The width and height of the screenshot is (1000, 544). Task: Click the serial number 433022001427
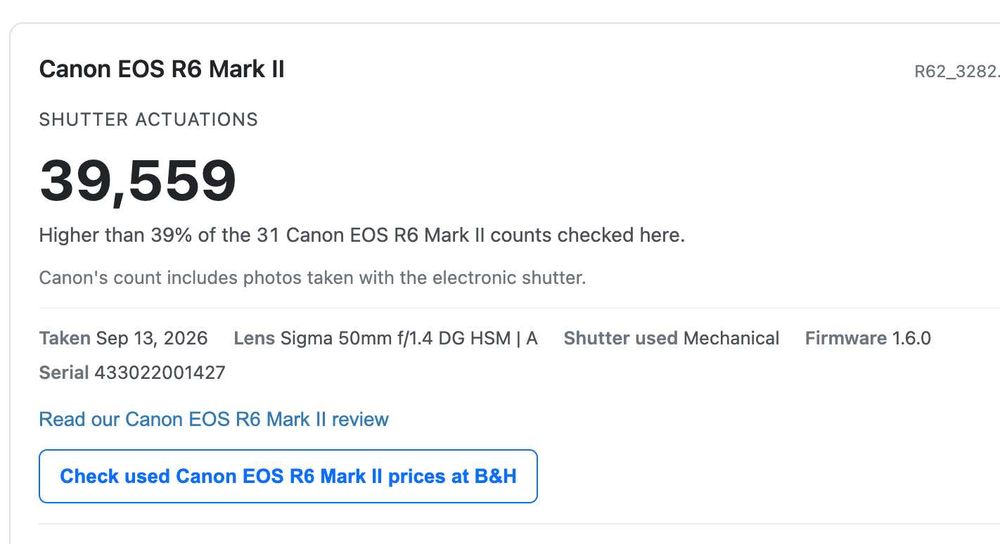[x=160, y=372]
